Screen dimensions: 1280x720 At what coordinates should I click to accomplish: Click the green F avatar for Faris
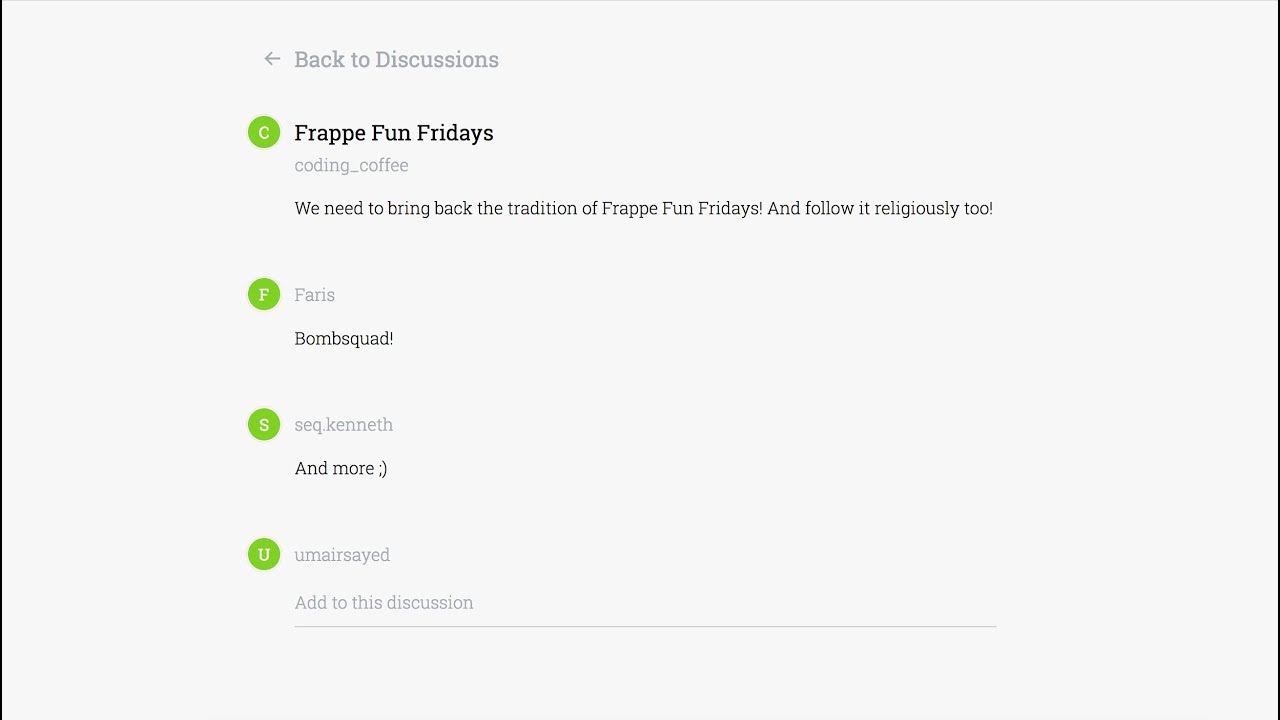[264, 294]
